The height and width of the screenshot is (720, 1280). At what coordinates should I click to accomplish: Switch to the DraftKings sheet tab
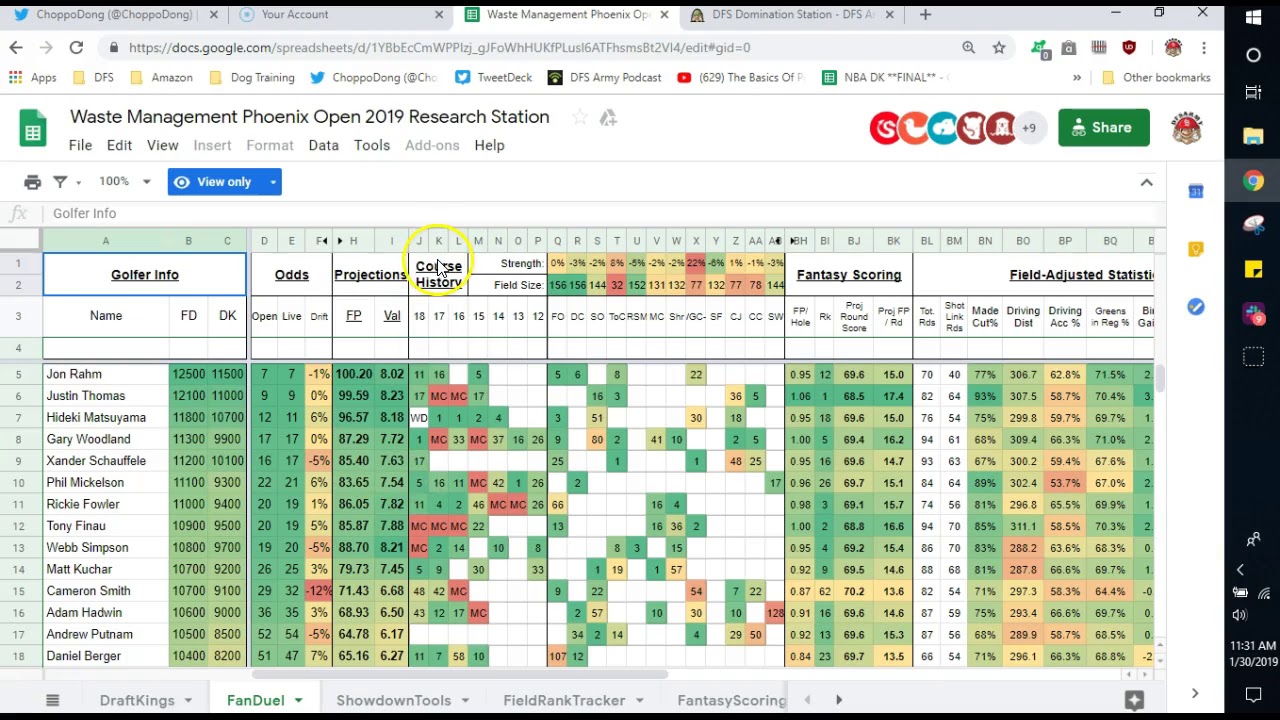click(x=137, y=700)
